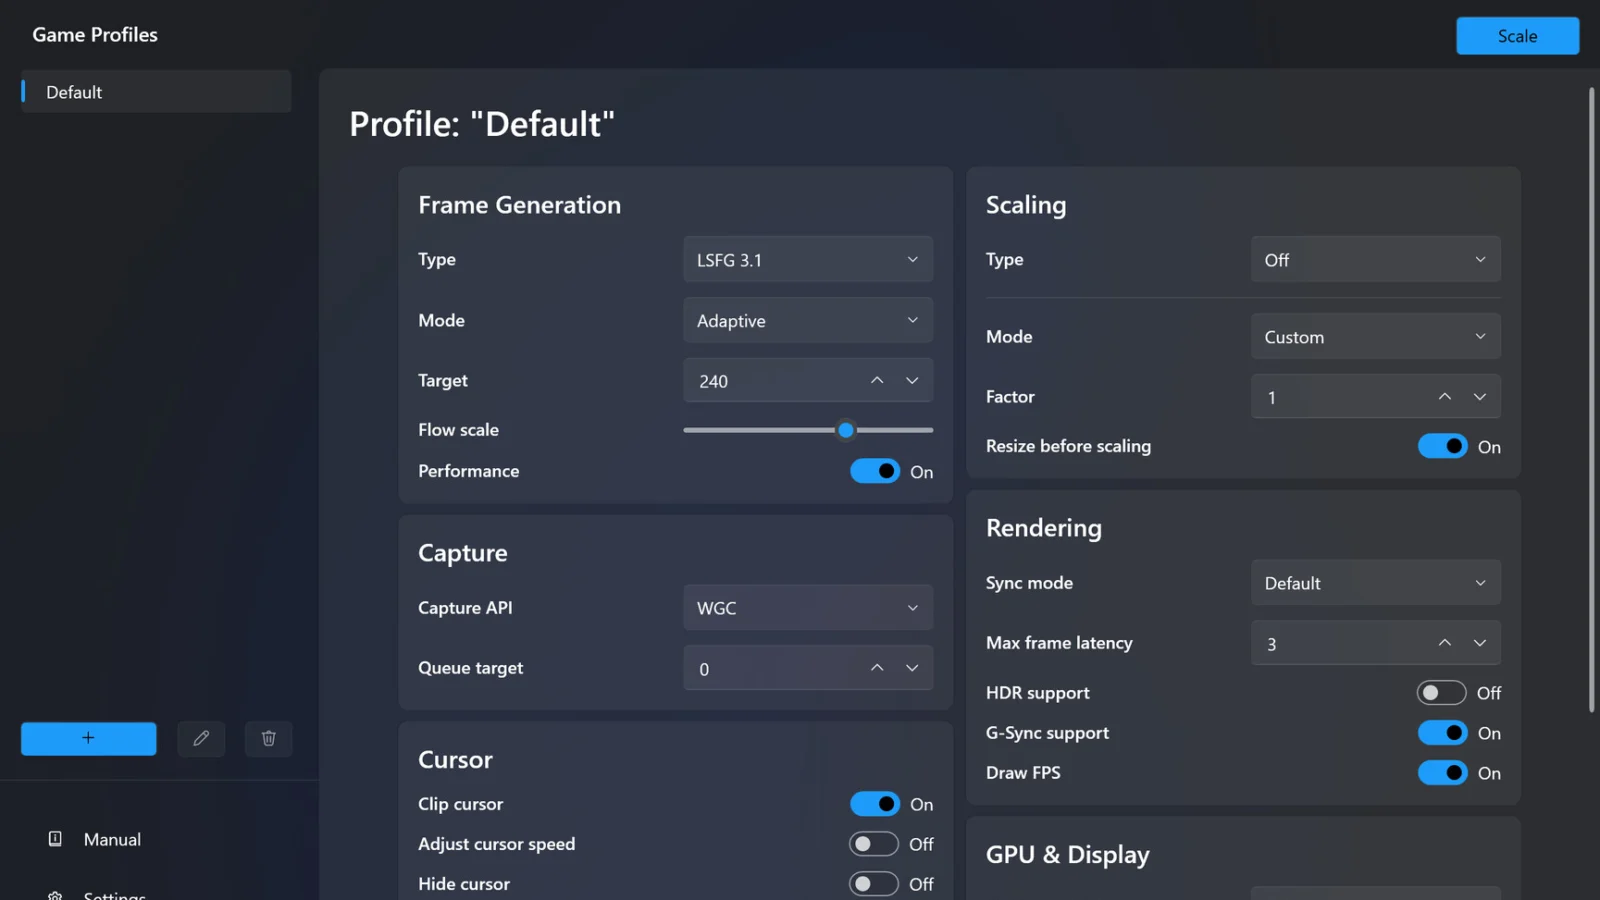Viewport: 1600px width, 900px height.
Task: Decrease Queue target with down arrow
Action: click(x=912, y=668)
